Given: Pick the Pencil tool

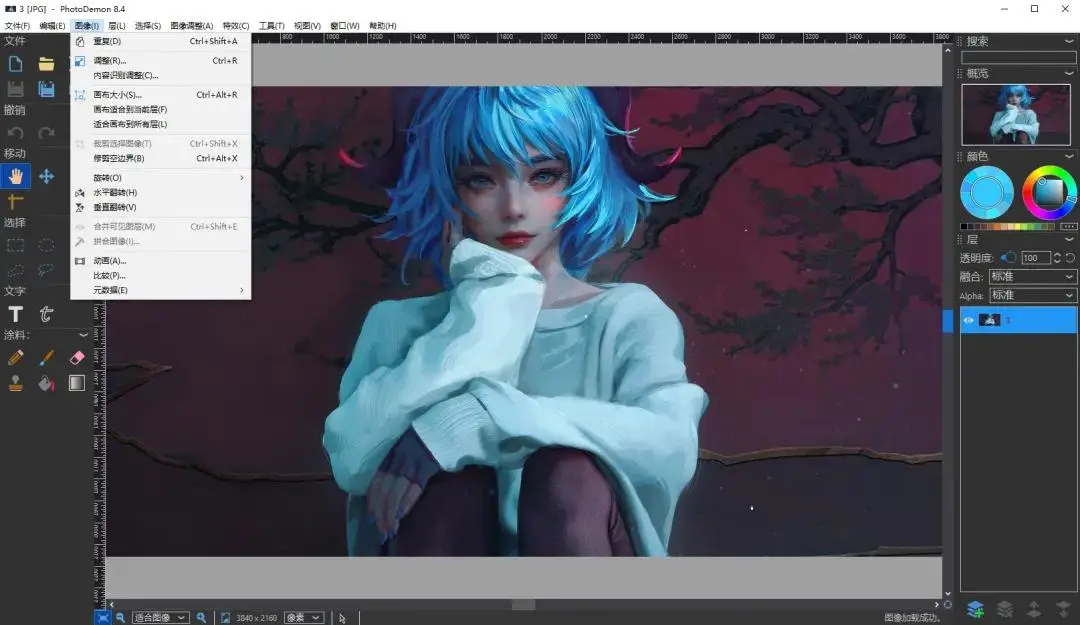Looking at the screenshot, I should 16,357.
